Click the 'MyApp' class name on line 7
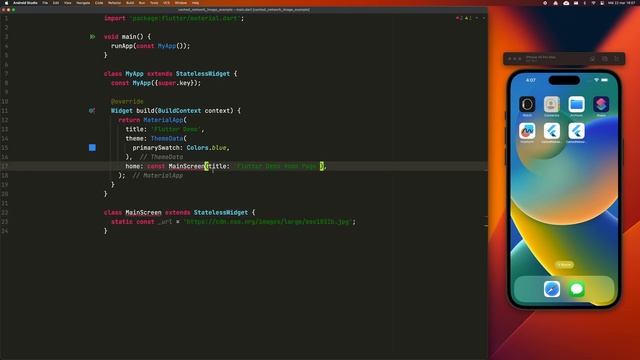This screenshot has width=640, height=360. click(134, 73)
